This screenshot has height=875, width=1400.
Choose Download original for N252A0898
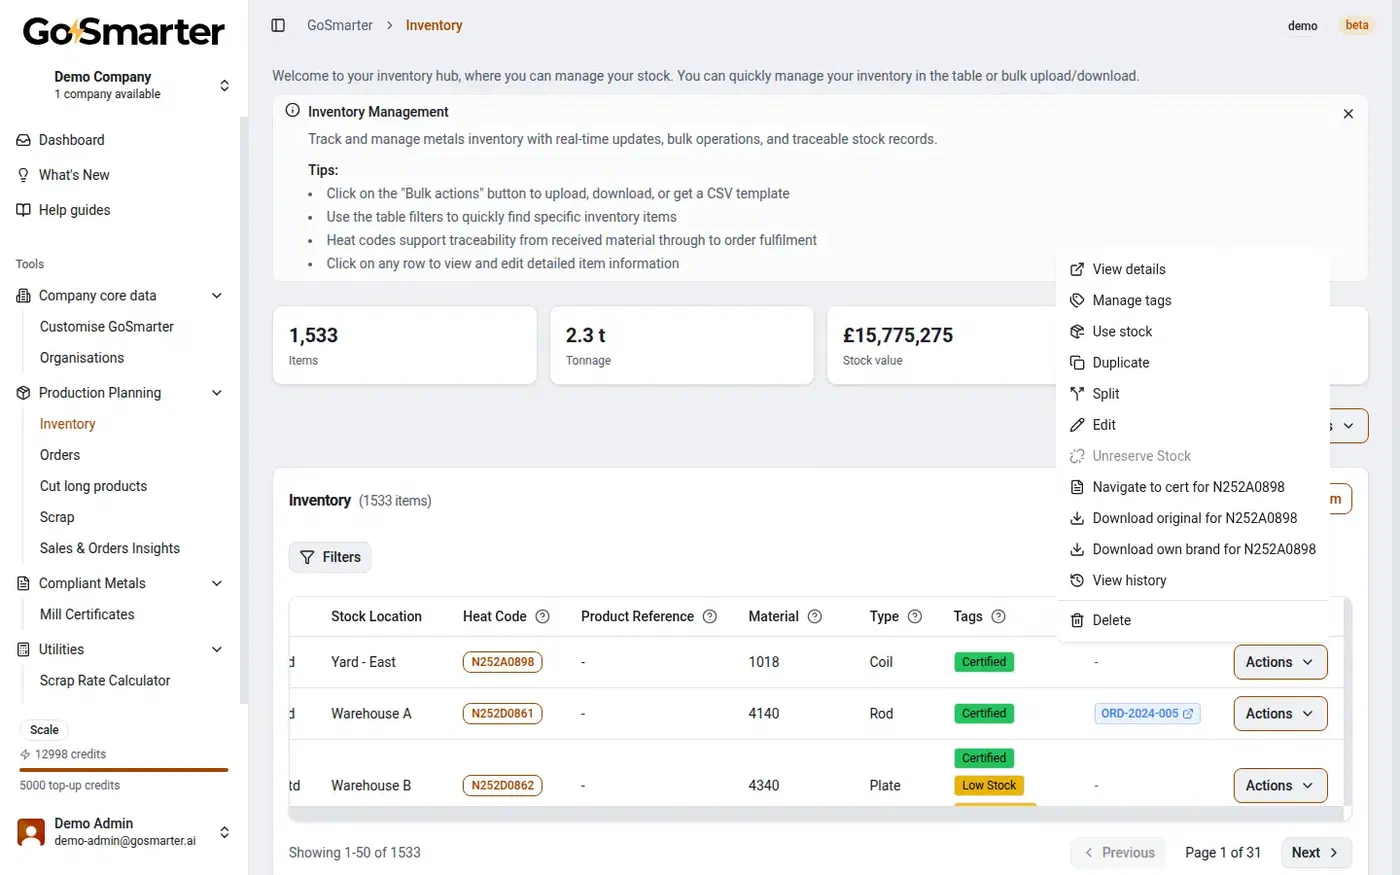pos(1192,518)
